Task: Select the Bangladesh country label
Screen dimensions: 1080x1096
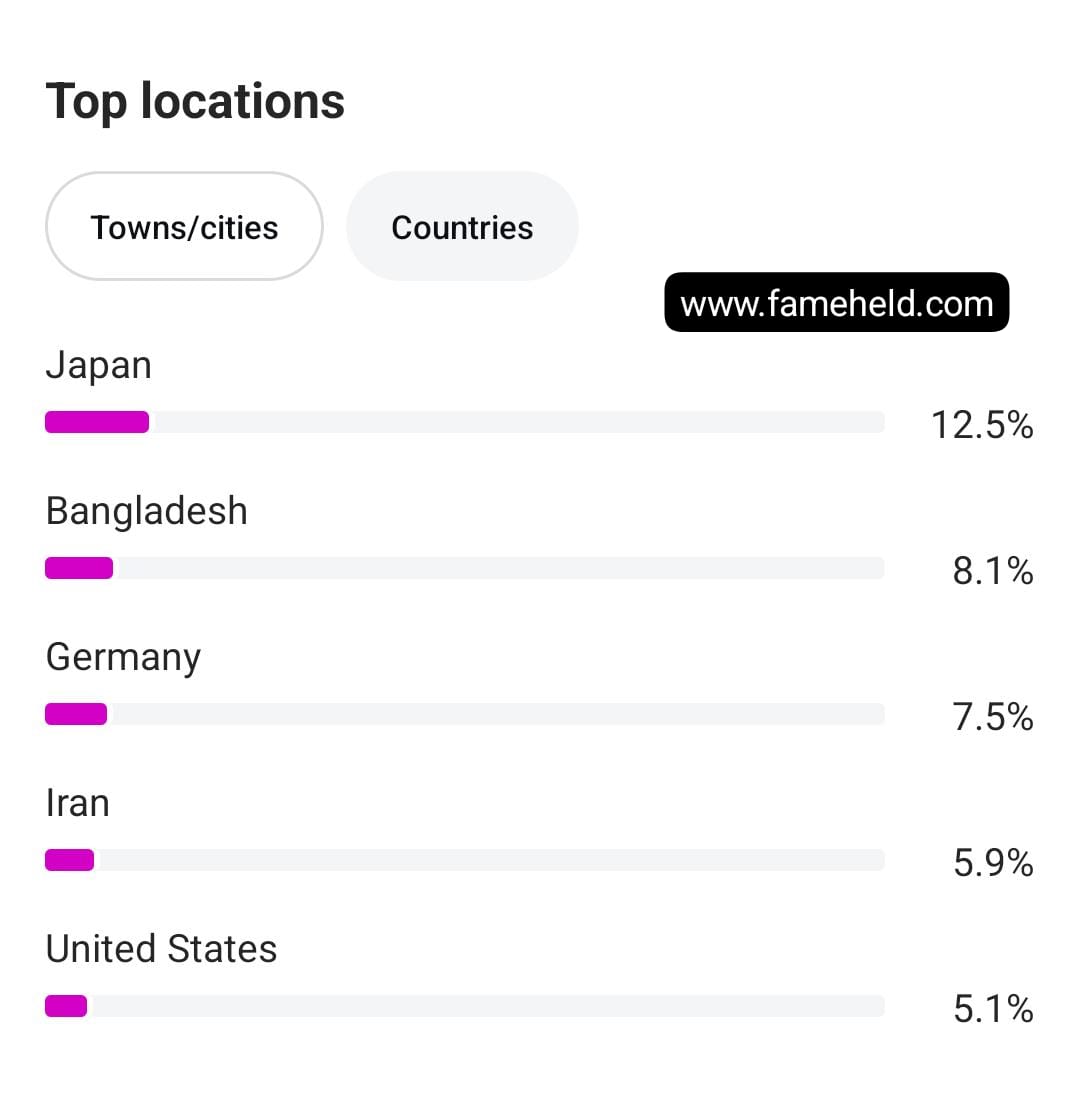Action: (146, 511)
